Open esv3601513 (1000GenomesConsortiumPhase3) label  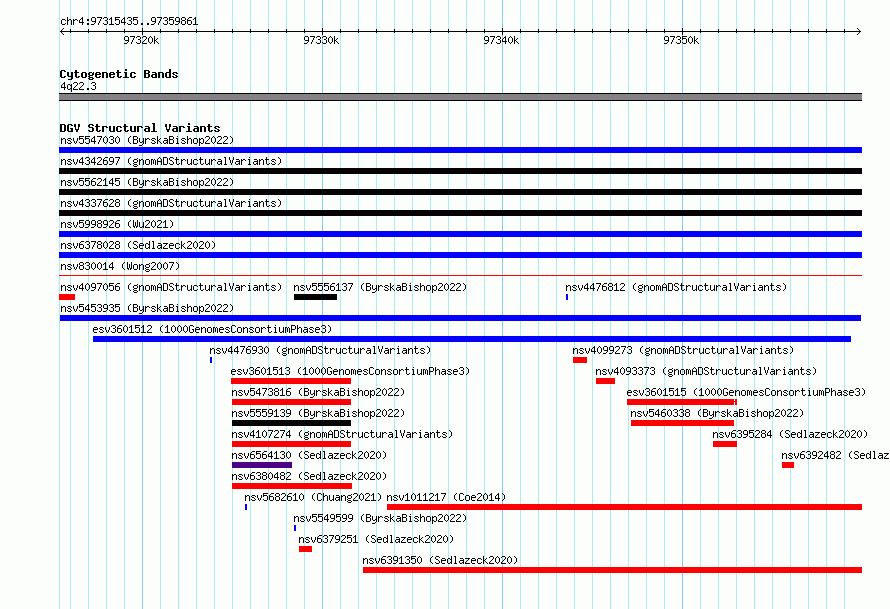(x=350, y=371)
